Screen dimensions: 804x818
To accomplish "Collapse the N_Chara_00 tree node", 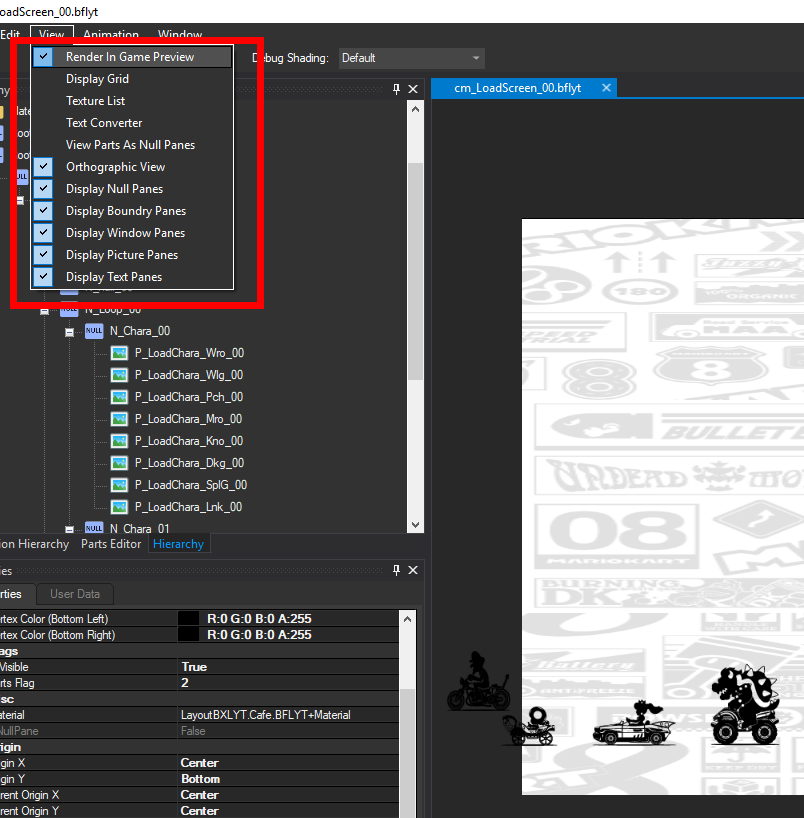I will click(69, 331).
